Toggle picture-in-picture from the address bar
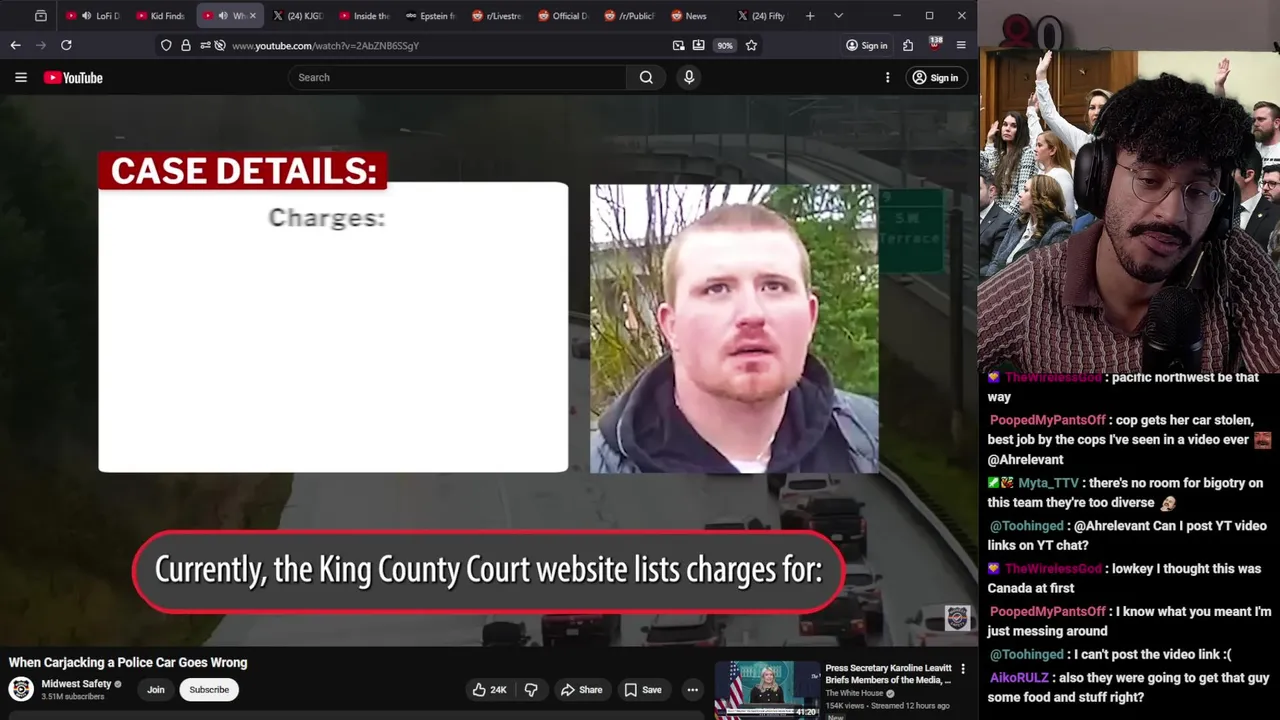This screenshot has height=720, width=1280. (x=678, y=45)
